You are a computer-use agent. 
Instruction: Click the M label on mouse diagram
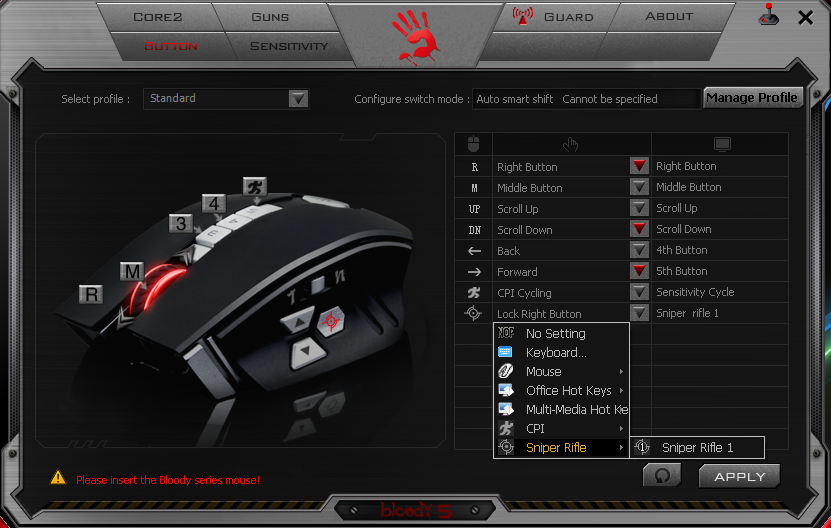click(132, 272)
